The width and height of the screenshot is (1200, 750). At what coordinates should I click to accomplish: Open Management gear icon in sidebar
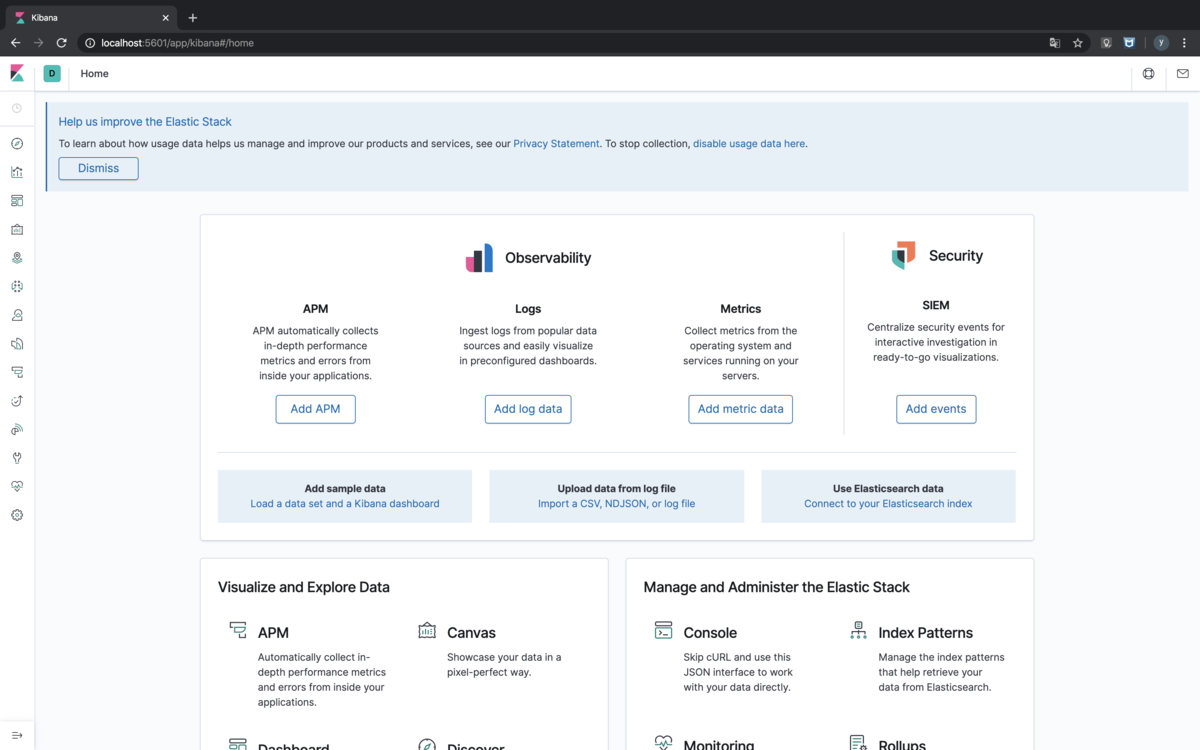pos(17,515)
